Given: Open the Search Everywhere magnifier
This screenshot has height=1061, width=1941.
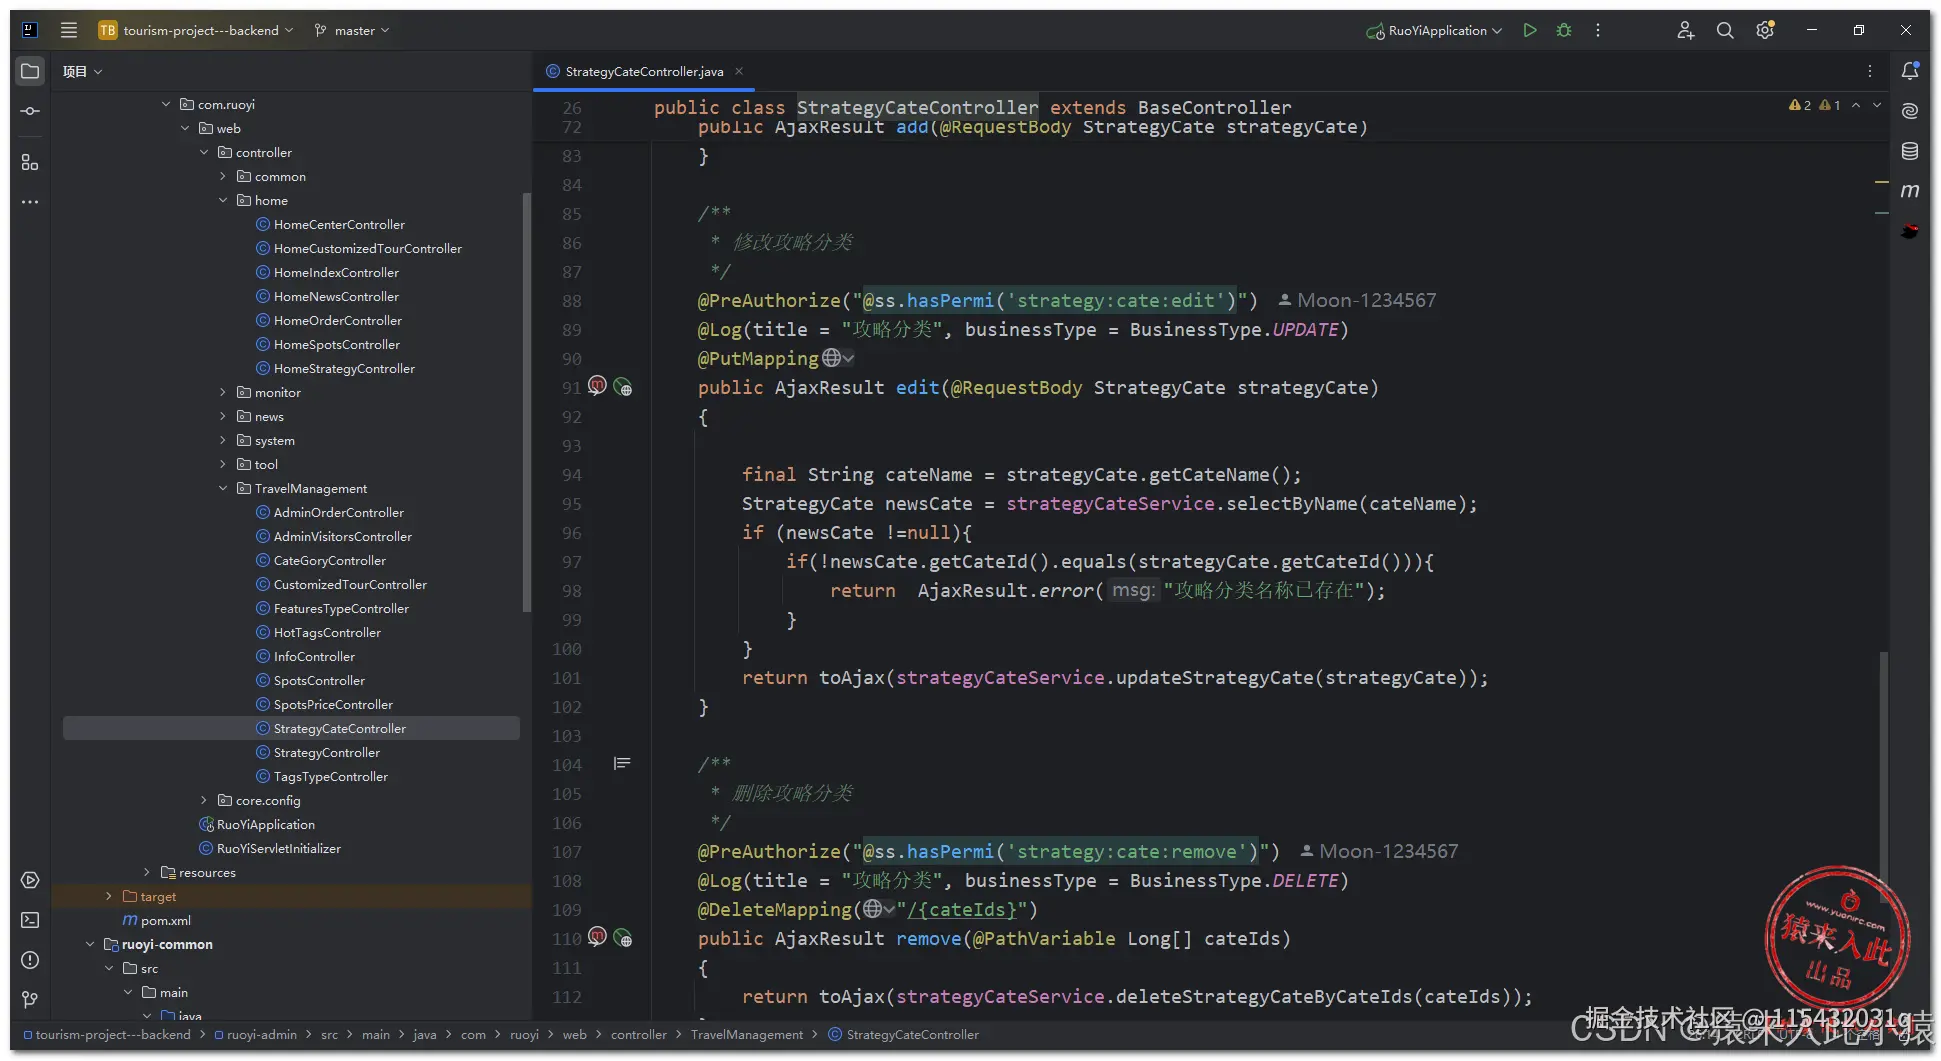Looking at the screenshot, I should (1725, 30).
